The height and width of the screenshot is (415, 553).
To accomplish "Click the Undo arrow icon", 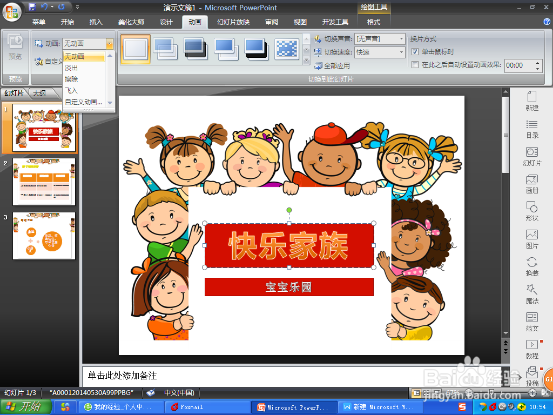I will (x=44, y=7).
